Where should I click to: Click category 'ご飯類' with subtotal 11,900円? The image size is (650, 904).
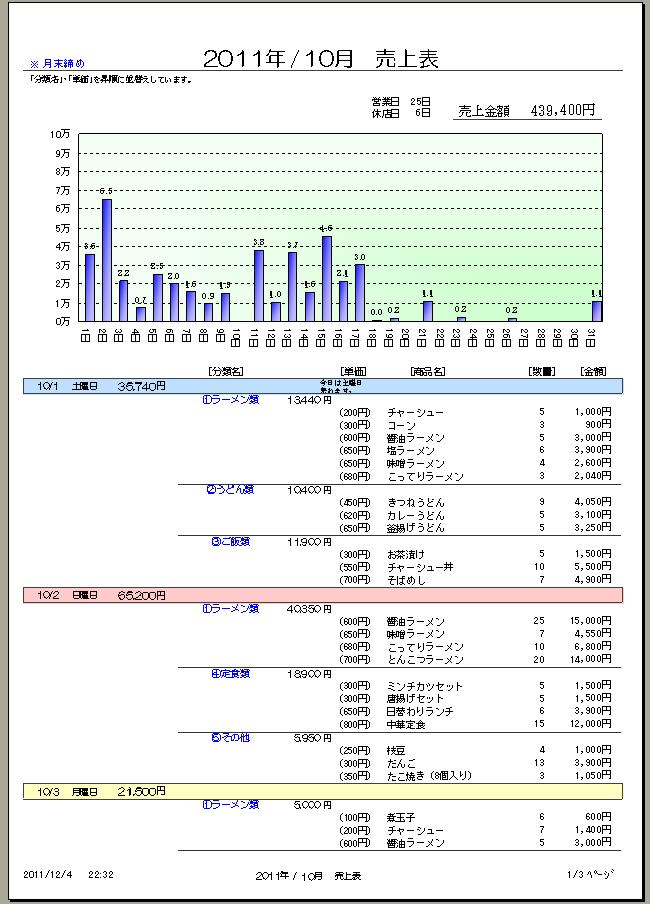231,542
